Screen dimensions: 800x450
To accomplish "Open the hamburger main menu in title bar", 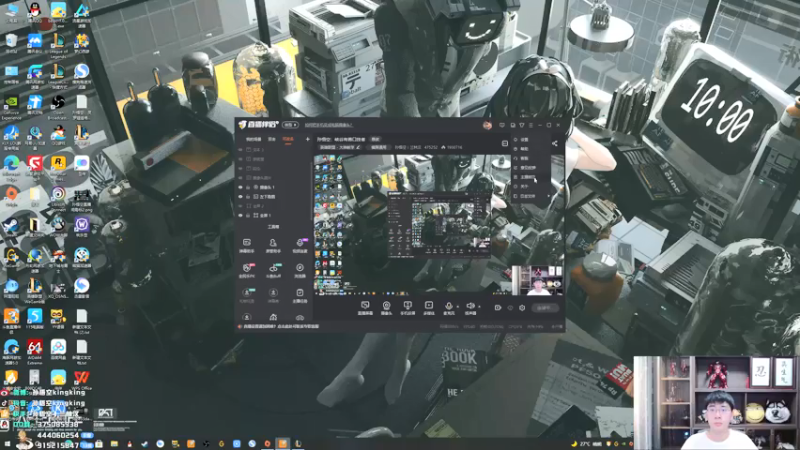I will pos(531,125).
